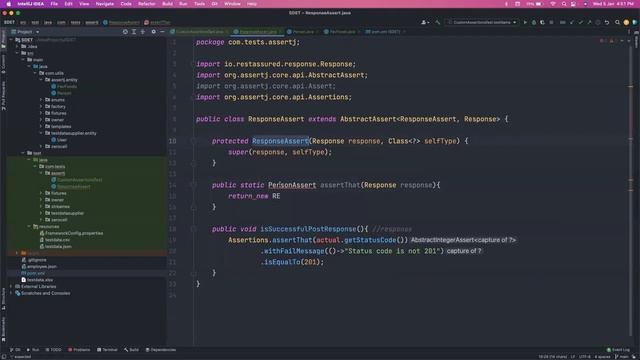Select FrameworkConfig.properties file

click(x=74, y=233)
